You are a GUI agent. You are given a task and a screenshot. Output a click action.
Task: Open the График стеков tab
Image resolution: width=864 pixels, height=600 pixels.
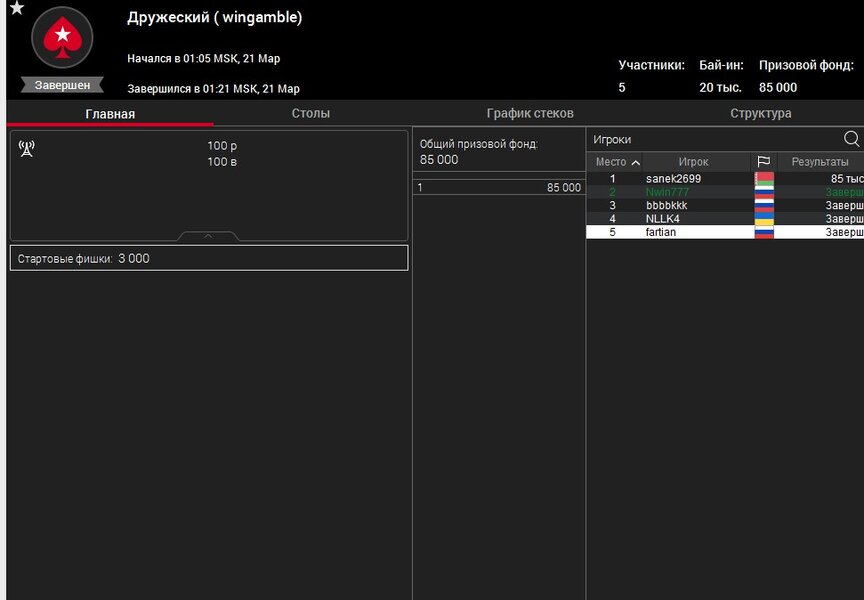pyautogui.click(x=530, y=114)
